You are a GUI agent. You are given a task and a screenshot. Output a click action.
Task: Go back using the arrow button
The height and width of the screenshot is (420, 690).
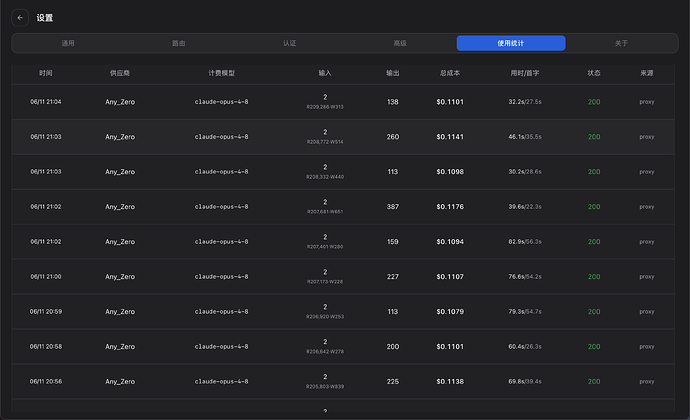(20, 18)
